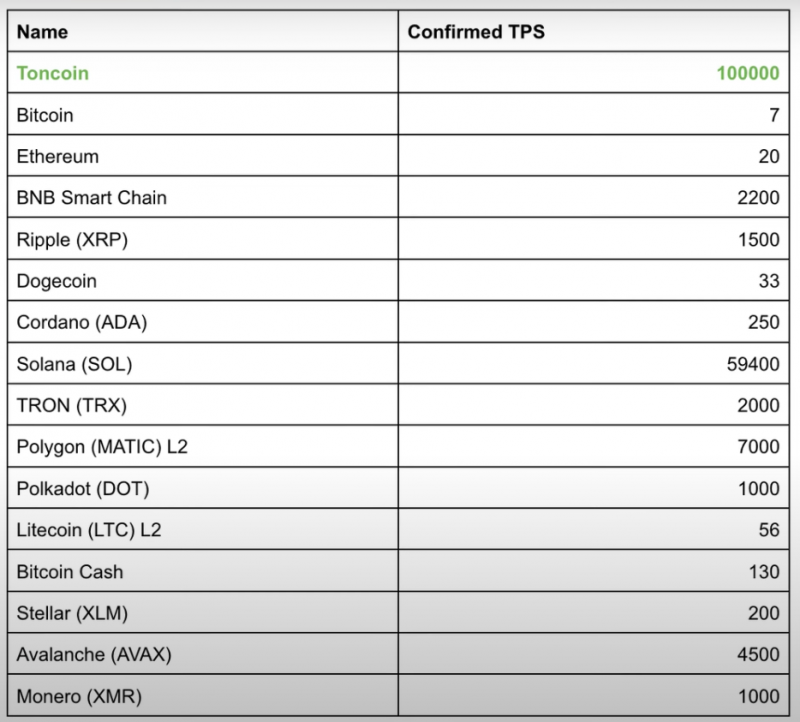Select the green Toncoin name cell
Screen dimensions: 800x722
coord(203,72)
